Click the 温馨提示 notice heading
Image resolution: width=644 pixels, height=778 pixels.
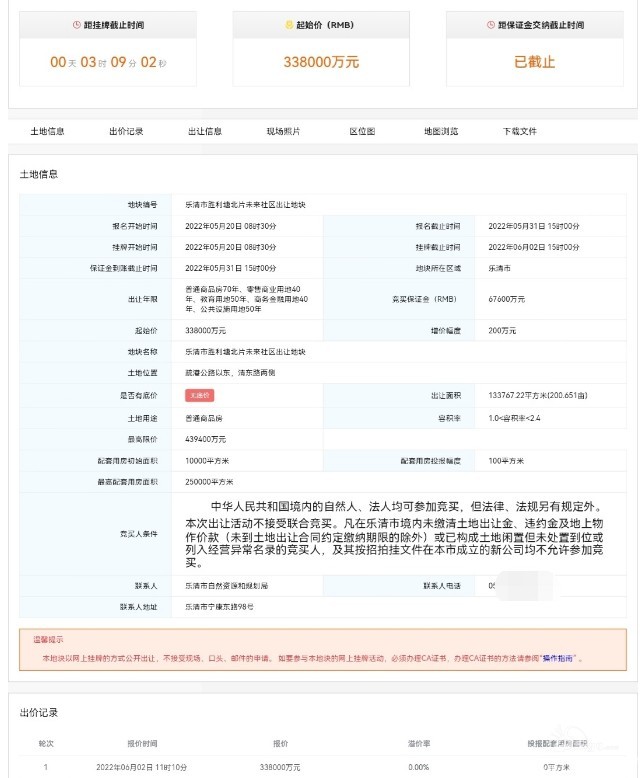tap(48, 640)
